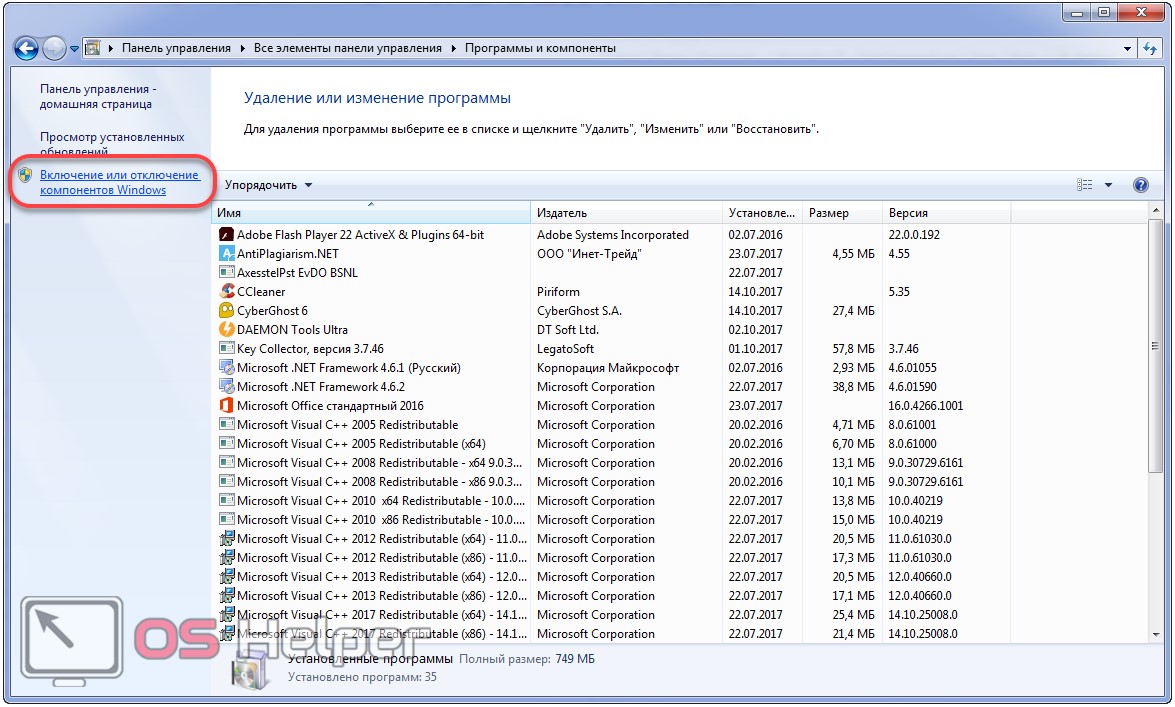
Task: Click the vertical scrollbar down arrow
Action: (1155, 637)
